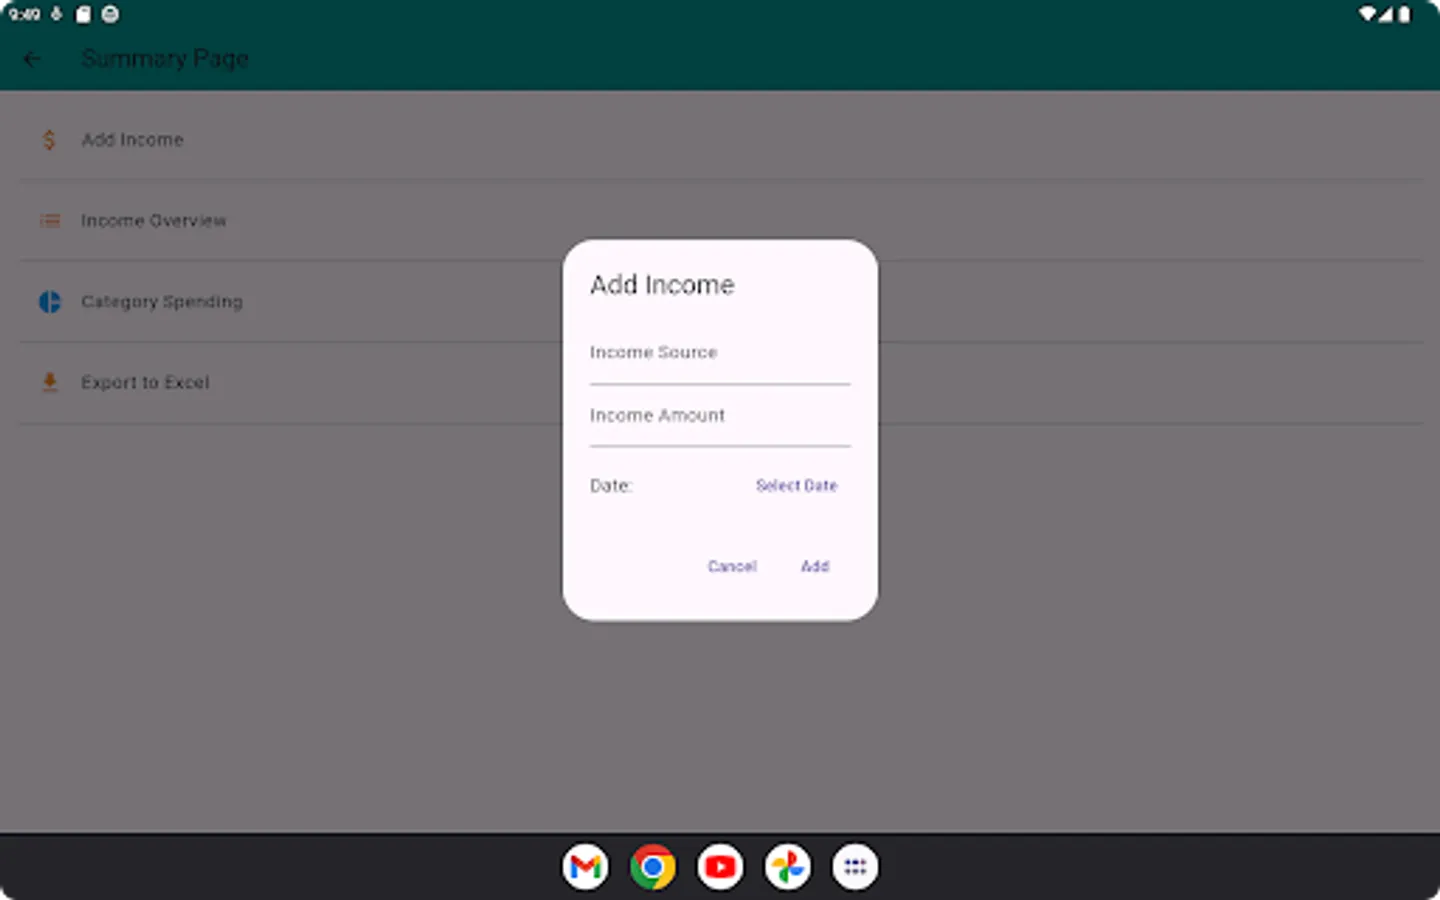Image resolution: width=1440 pixels, height=900 pixels.
Task: Select the dollar icon beside Add Income
Action: pyautogui.click(x=49, y=140)
